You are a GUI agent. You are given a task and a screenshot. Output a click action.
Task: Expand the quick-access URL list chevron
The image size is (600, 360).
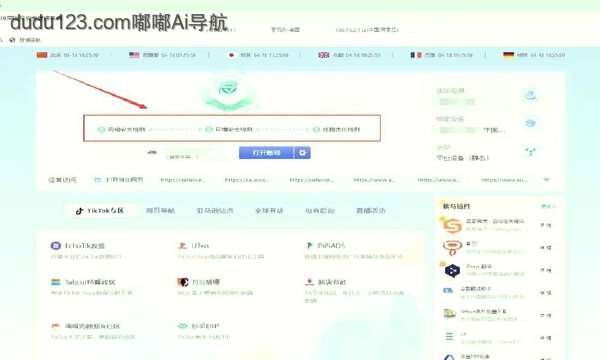[x=546, y=179]
